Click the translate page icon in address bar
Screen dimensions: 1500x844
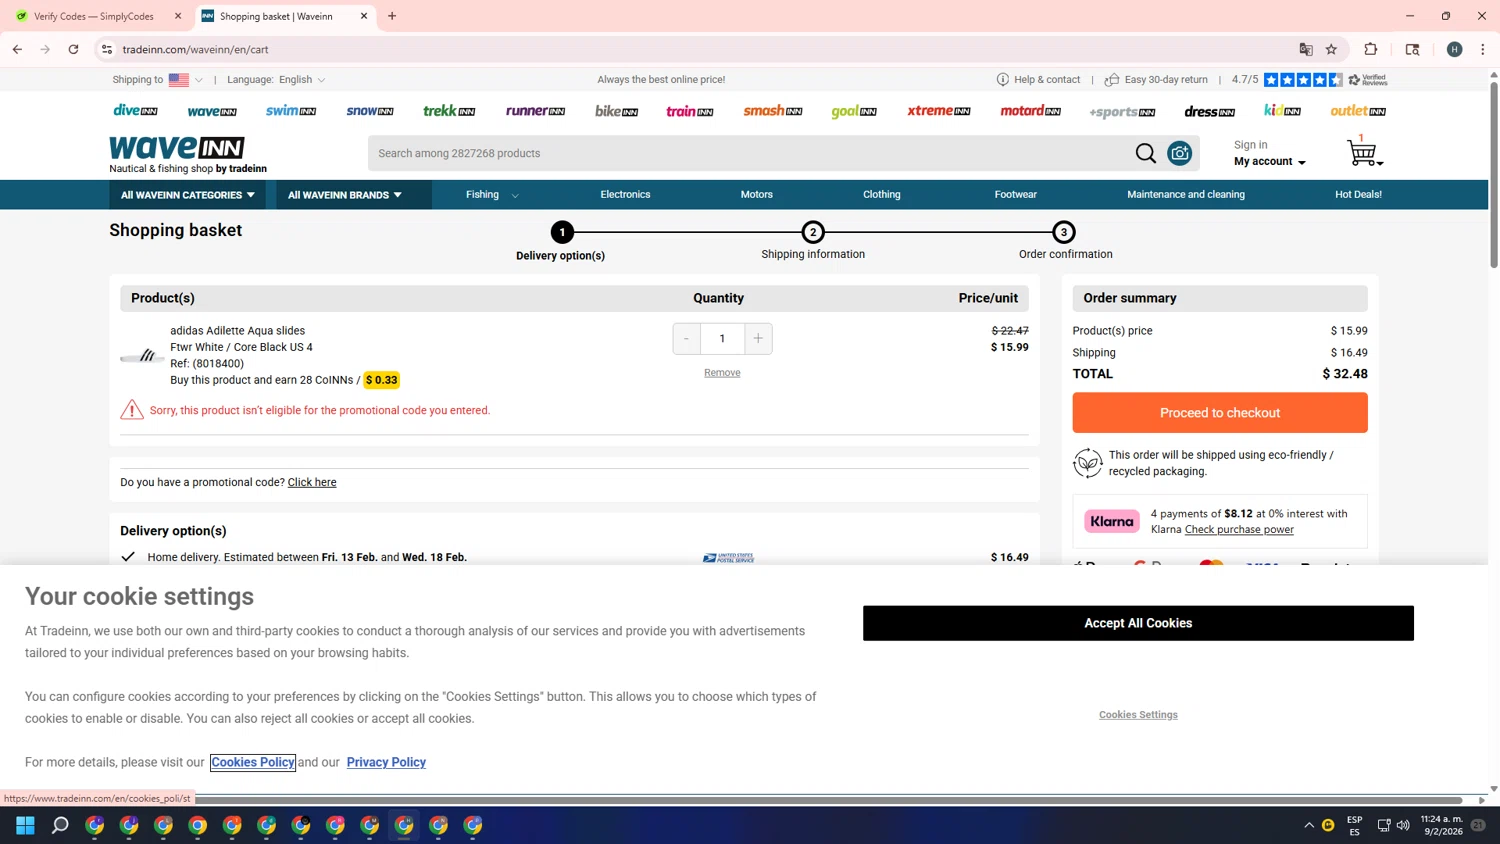pyautogui.click(x=1305, y=49)
